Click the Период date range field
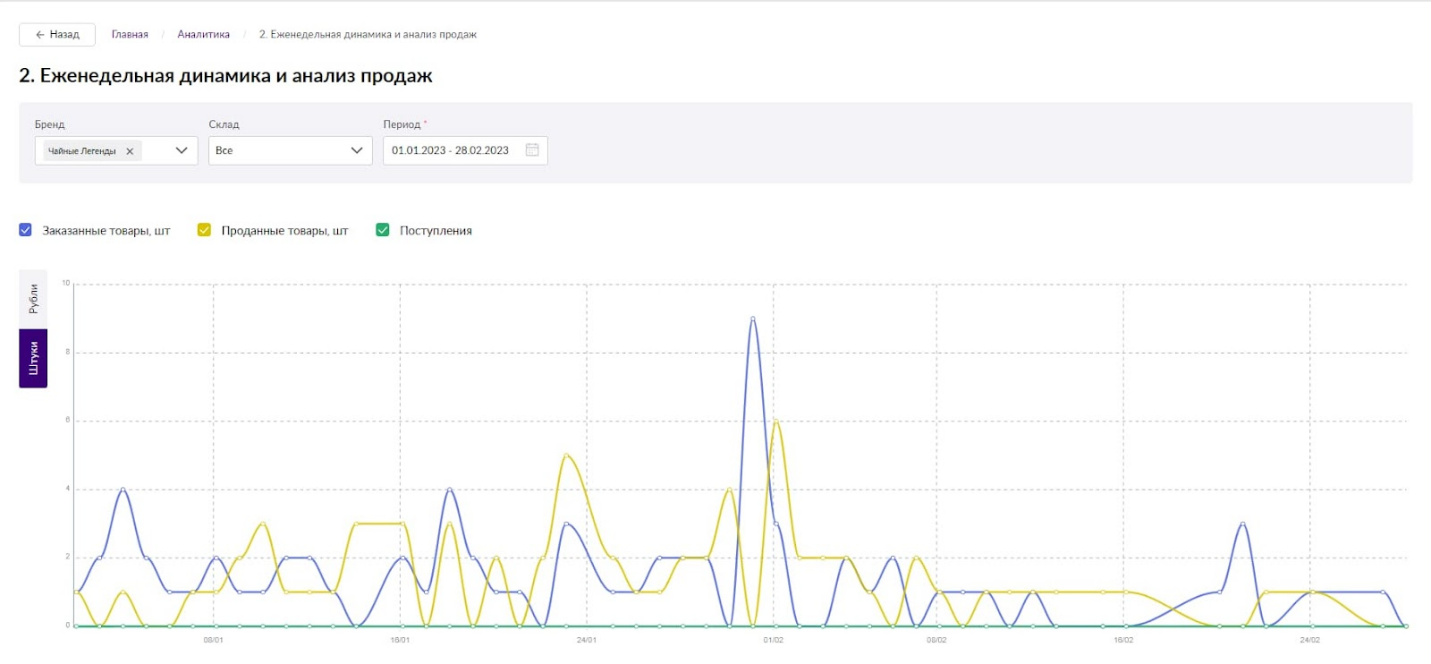Viewport: 1431px width, 664px height. [465, 151]
